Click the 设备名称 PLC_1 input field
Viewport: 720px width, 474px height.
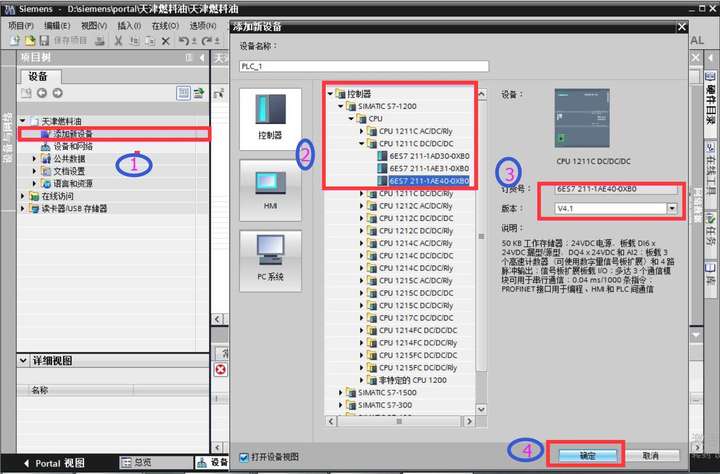364,66
